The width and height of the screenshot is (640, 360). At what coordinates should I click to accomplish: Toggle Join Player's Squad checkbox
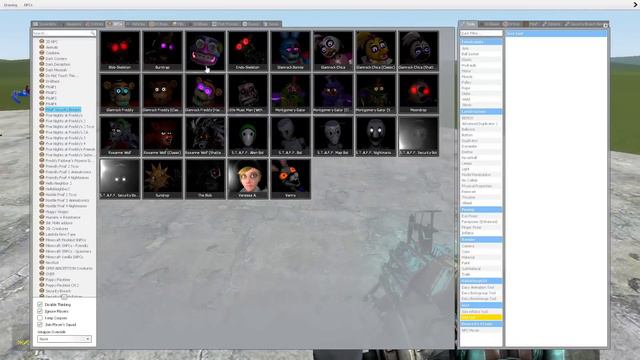click(x=40, y=324)
